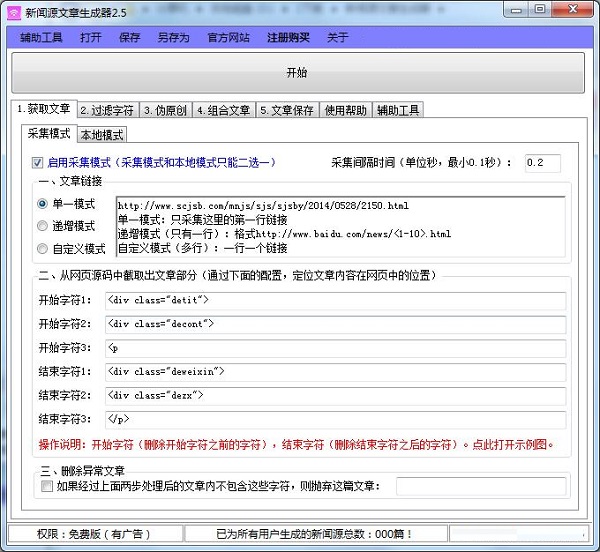
Task: Switch to the 2.过滤字符 tab
Action: pyautogui.click(x=108, y=111)
